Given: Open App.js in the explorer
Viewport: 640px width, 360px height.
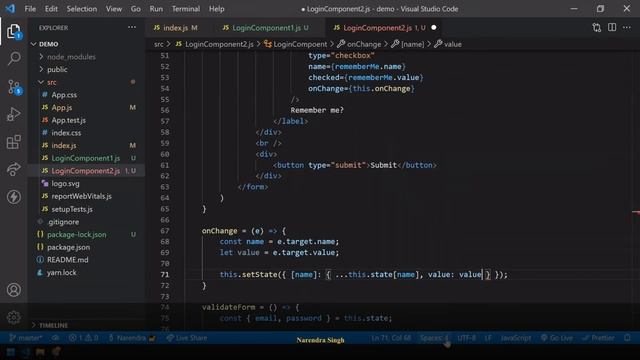Looking at the screenshot, I should pos(62,107).
